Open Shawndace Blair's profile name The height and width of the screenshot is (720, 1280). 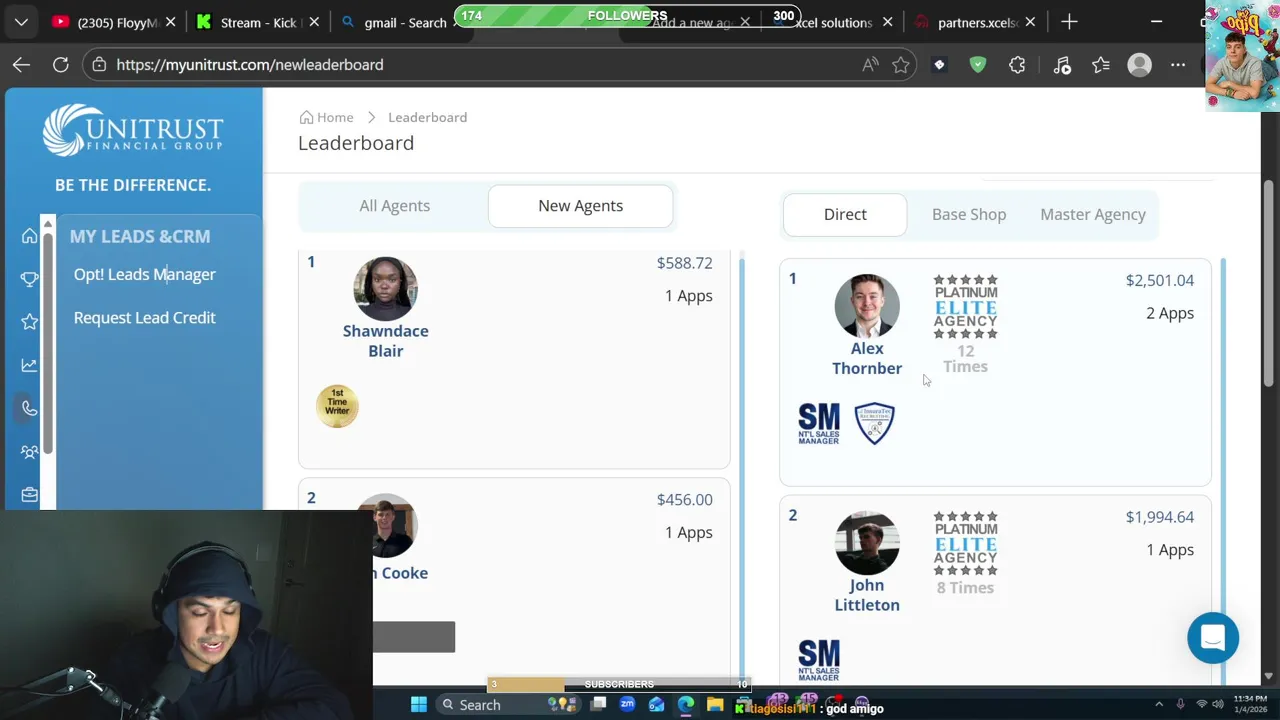[385, 341]
